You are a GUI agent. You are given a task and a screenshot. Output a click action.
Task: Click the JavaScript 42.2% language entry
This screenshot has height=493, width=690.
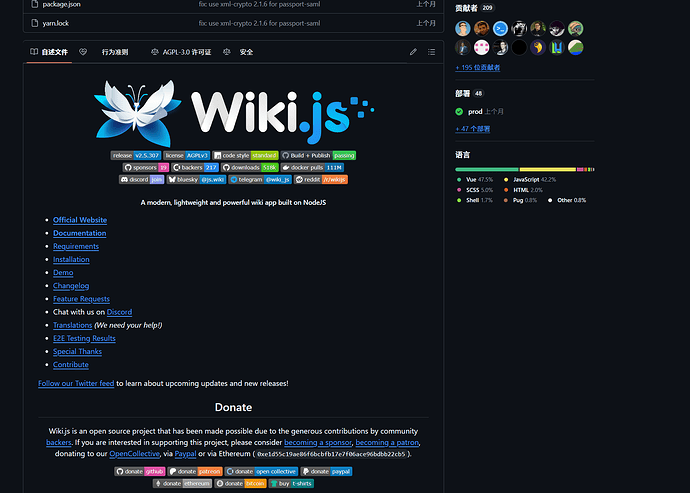530,180
